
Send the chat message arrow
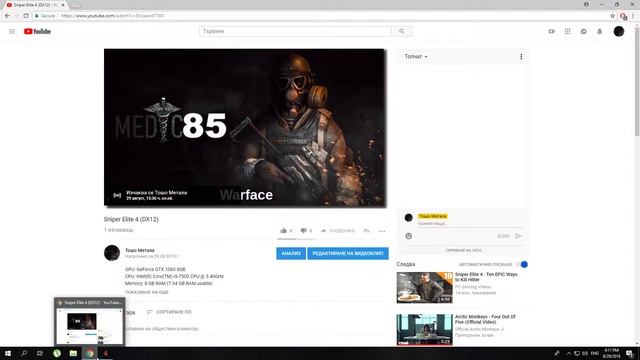coord(518,236)
